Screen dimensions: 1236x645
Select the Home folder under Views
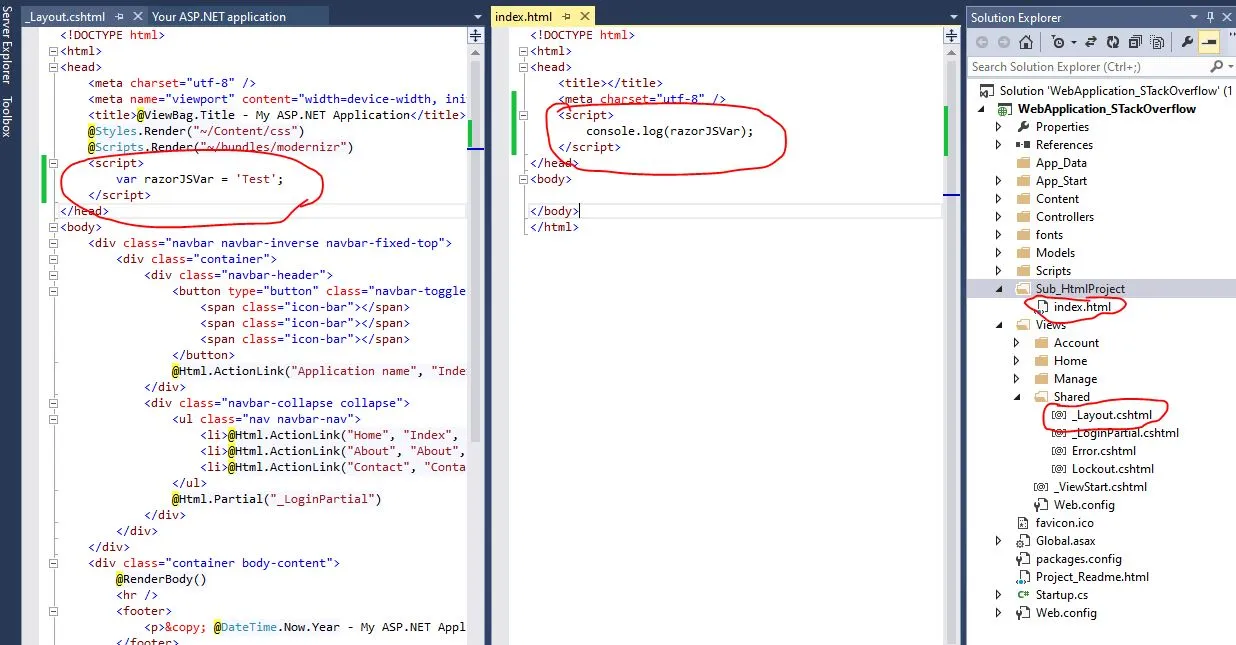(1070, 361)
